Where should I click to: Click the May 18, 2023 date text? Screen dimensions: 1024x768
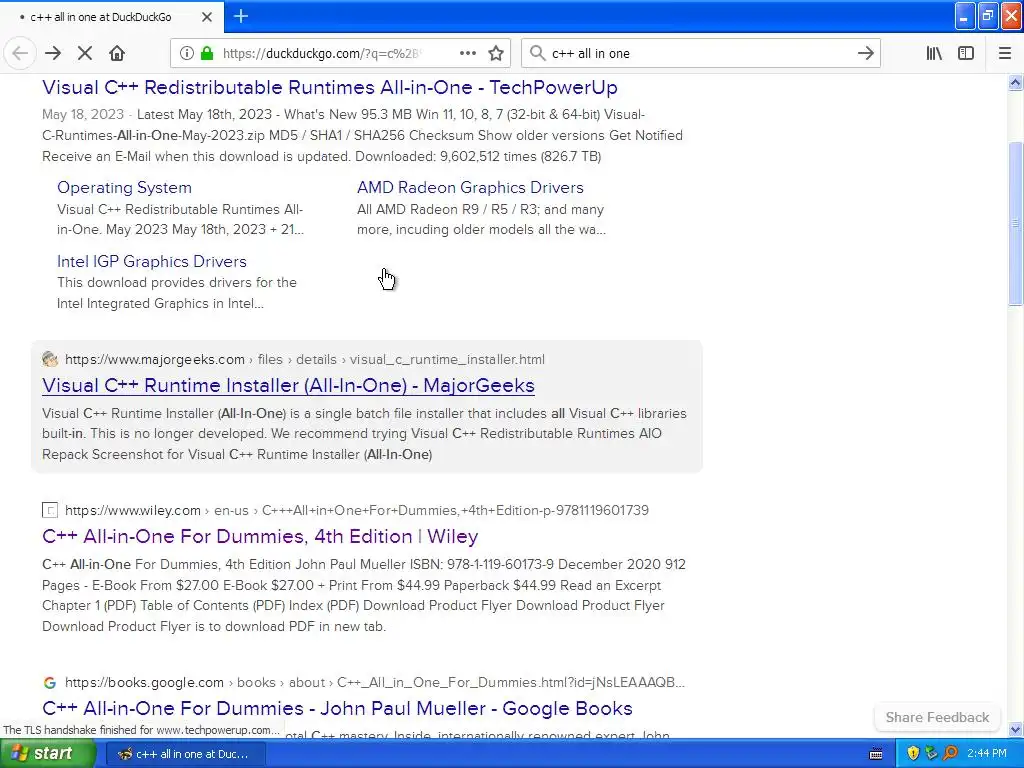[83, 114]
